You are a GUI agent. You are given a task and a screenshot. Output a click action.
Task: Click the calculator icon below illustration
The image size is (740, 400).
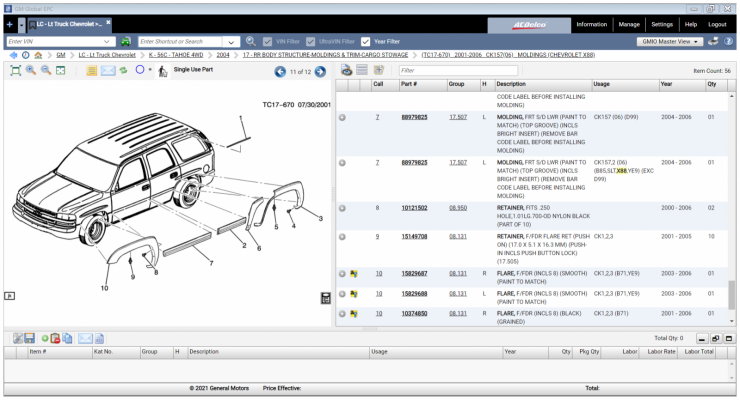(x=326, y=298)
